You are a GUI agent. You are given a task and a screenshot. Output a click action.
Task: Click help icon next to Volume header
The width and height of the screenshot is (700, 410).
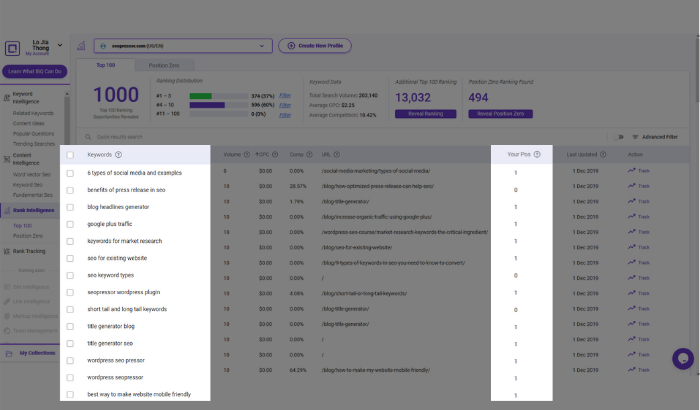click(x=247, y=155)
